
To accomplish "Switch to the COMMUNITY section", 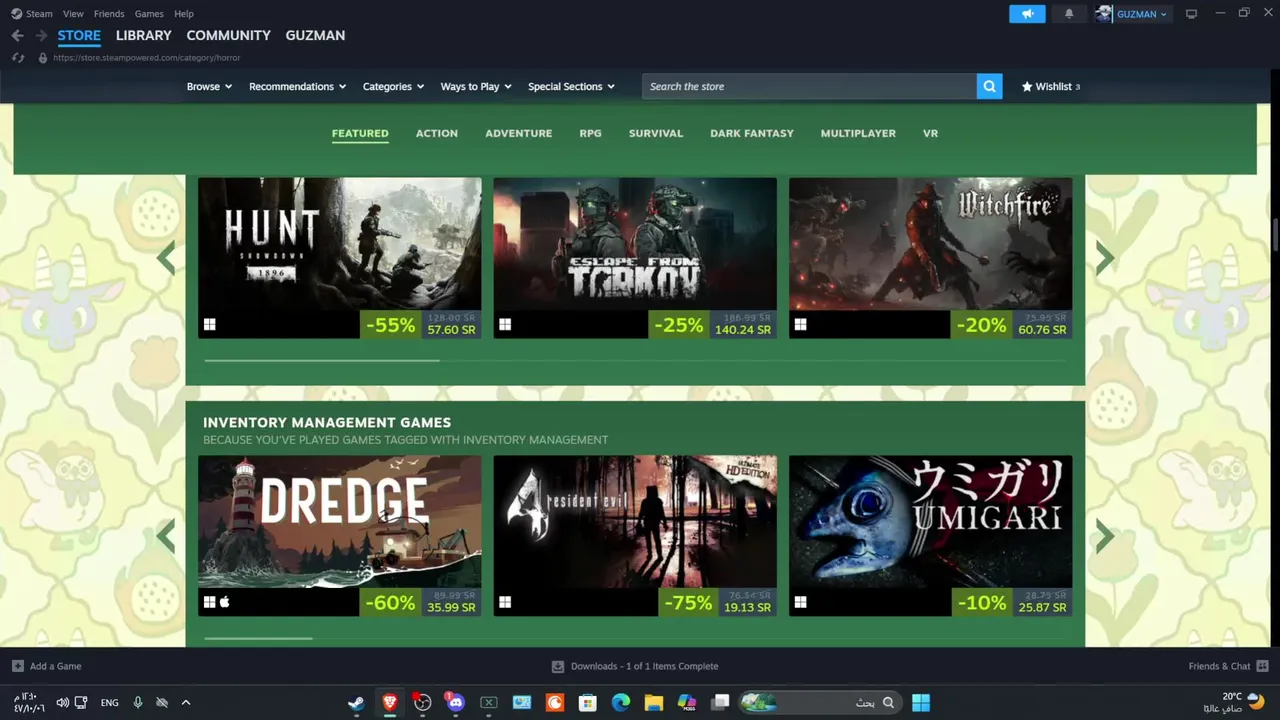I will [x=228, y=35].
